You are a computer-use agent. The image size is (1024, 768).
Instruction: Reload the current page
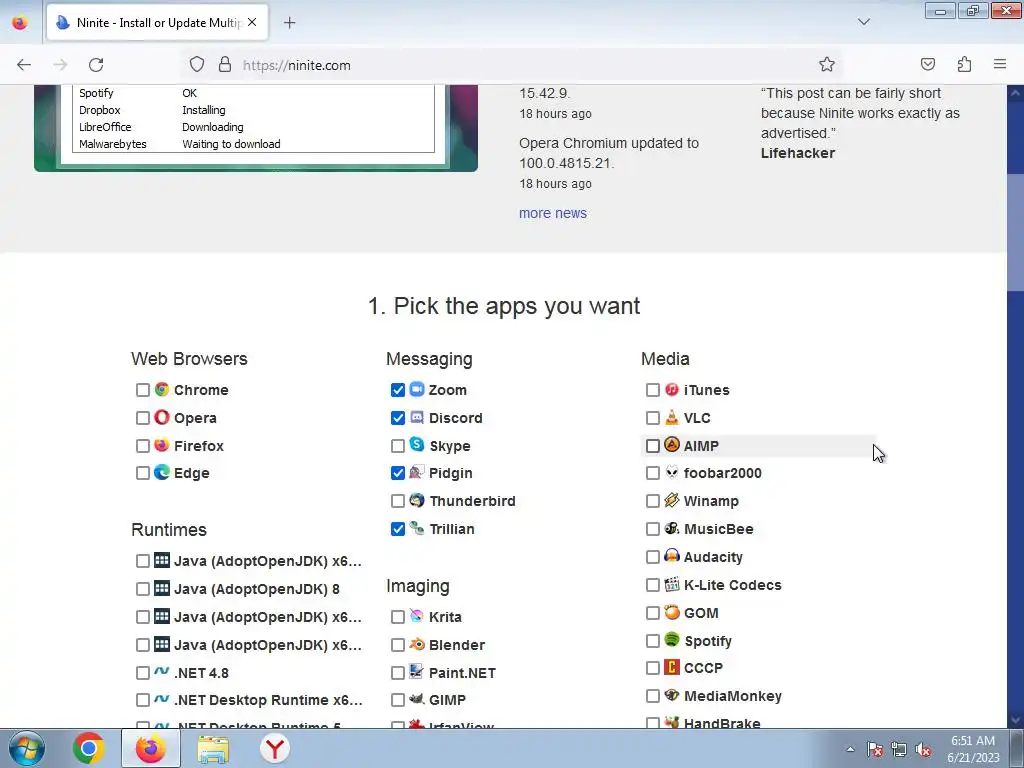[96, 64]
